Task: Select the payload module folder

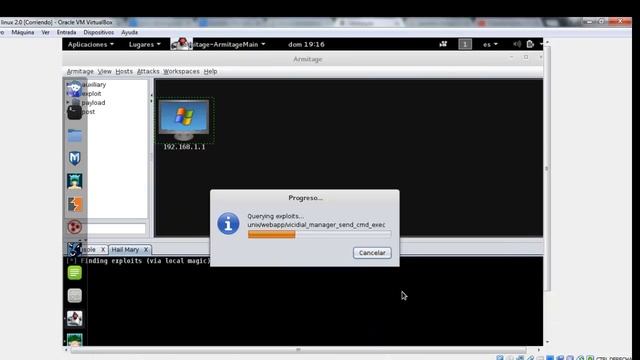Action: click(93, 102)
